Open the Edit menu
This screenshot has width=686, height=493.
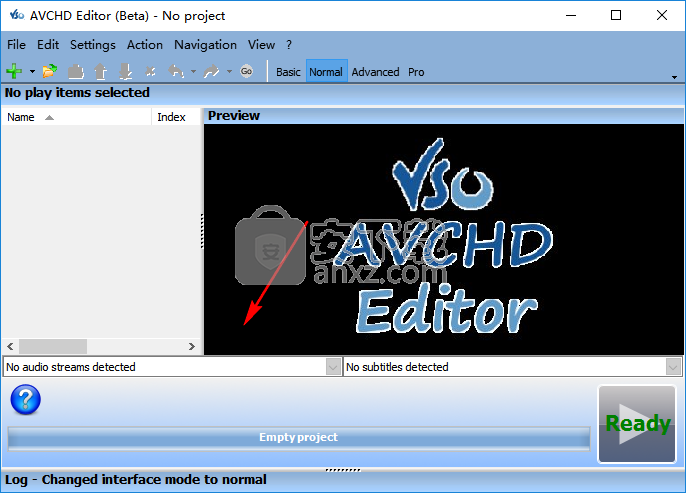[x=48, y=45]
